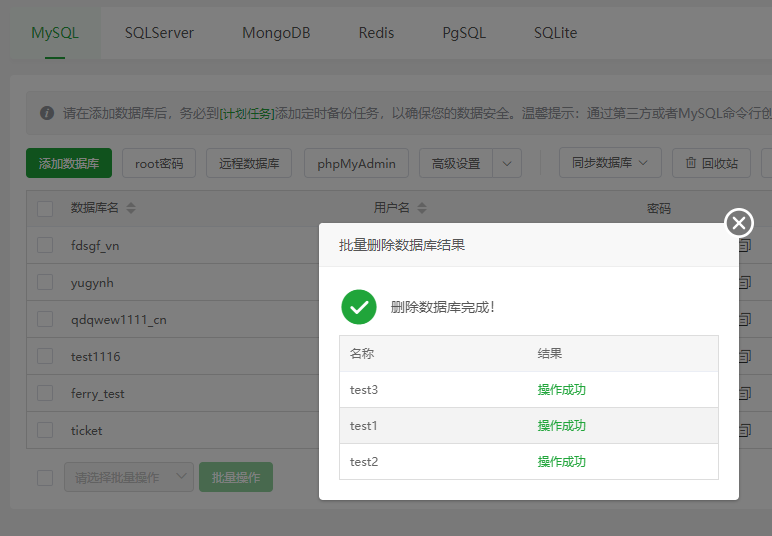
Task: Click the info icon in notice bar
Action: pos(47,113)
